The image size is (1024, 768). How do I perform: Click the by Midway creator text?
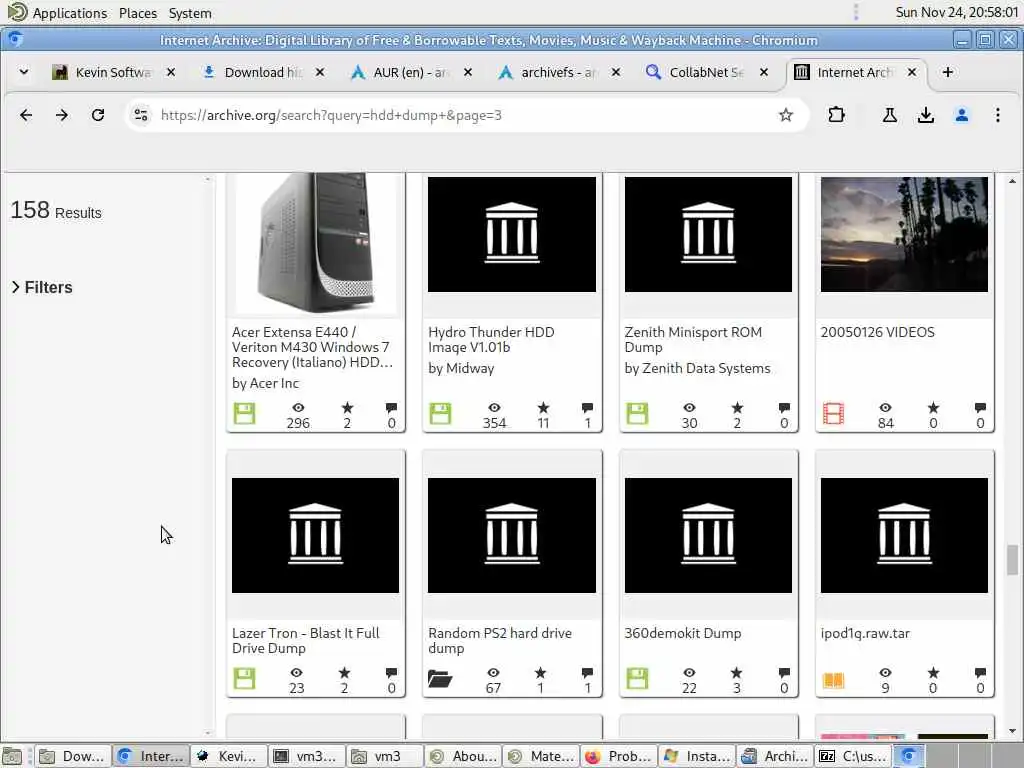(x=461, y=368)
